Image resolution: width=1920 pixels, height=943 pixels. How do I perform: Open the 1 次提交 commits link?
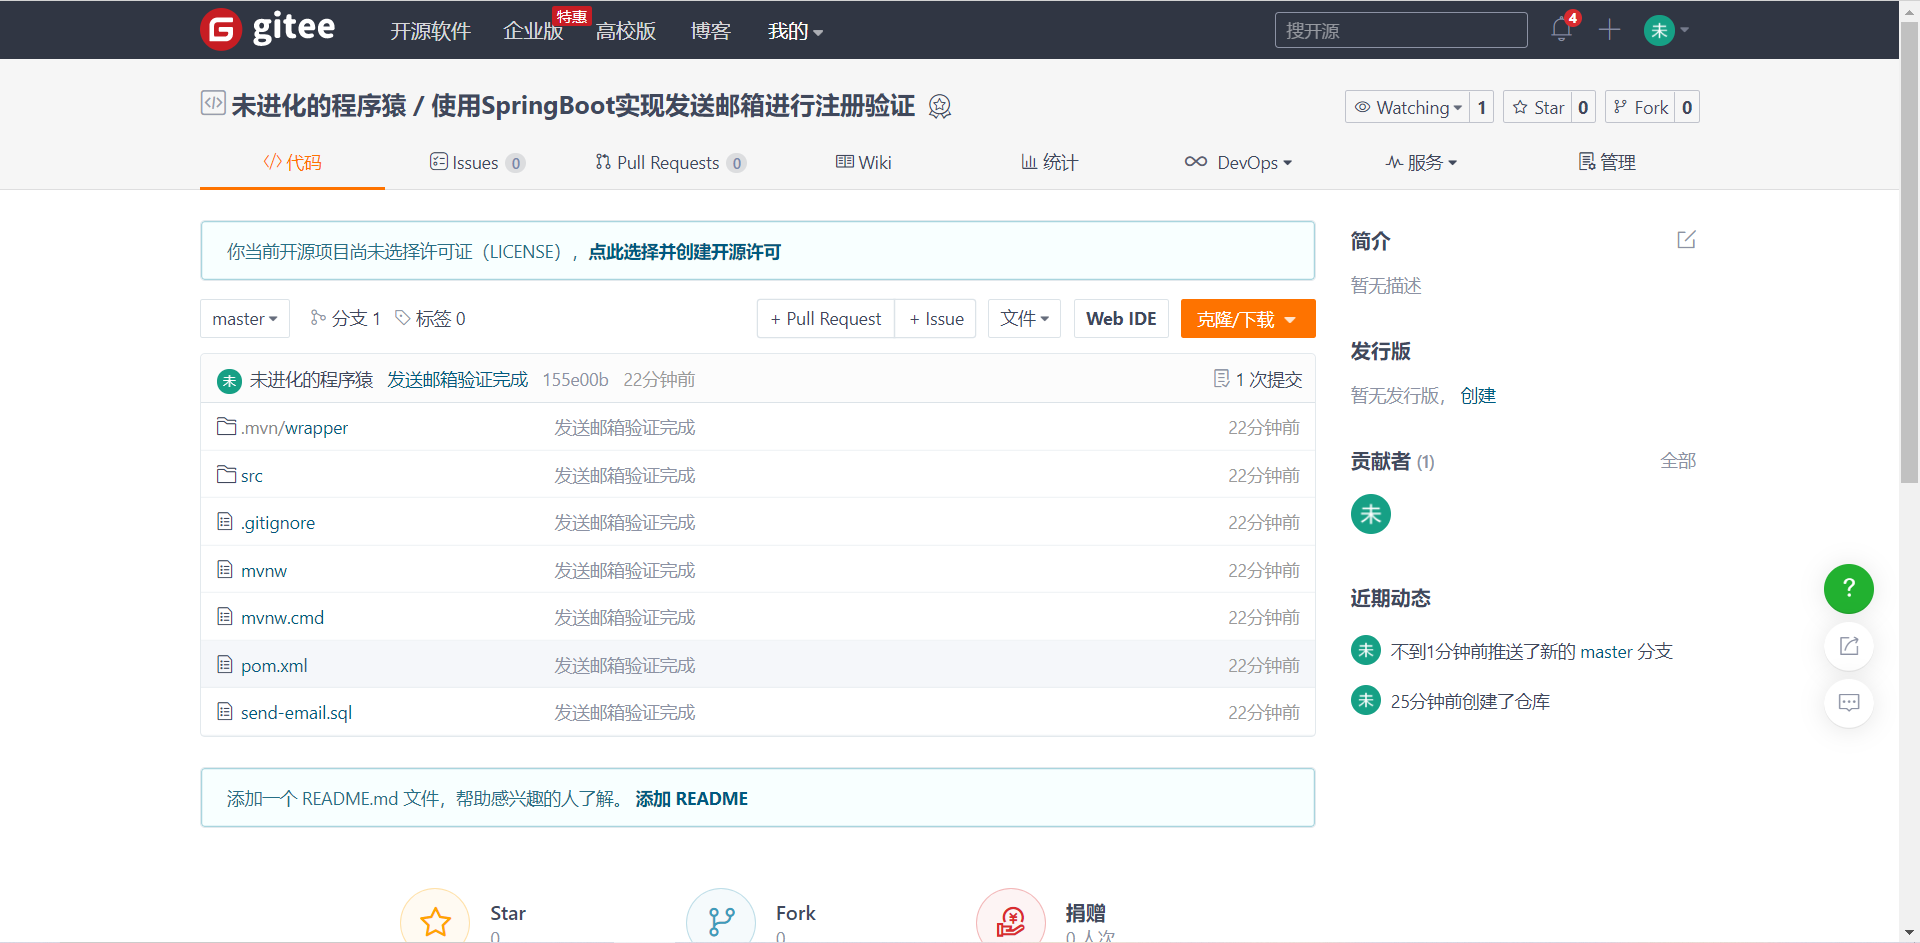(1258, 380)
